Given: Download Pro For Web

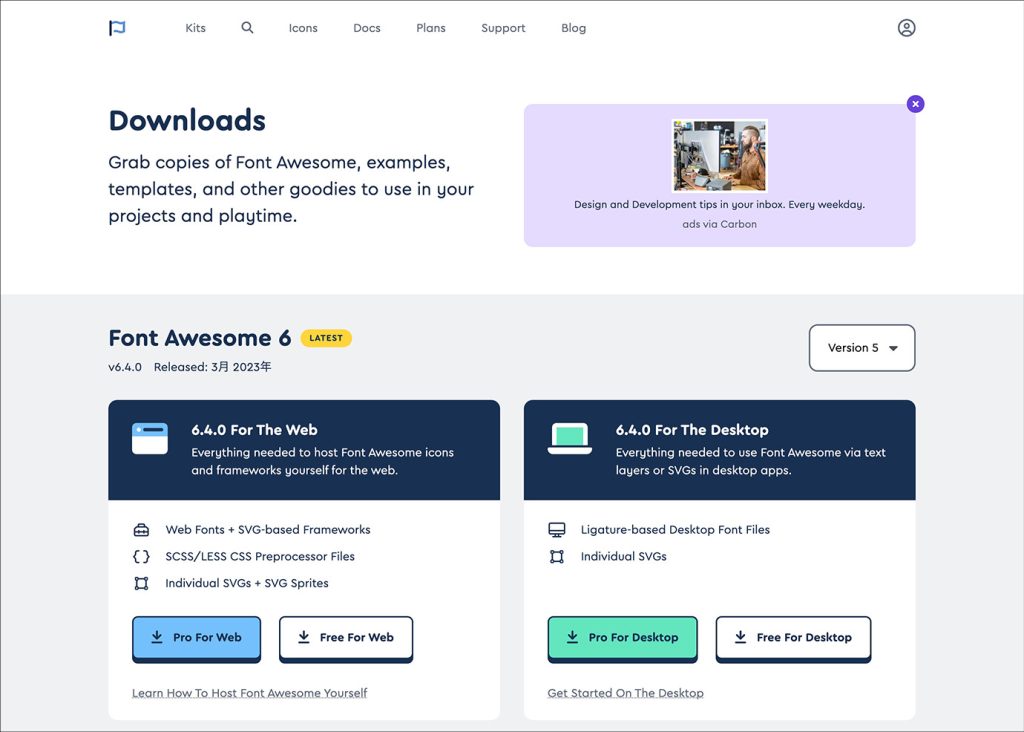Looking at the screenshot, I should click(x=196, y=637).
